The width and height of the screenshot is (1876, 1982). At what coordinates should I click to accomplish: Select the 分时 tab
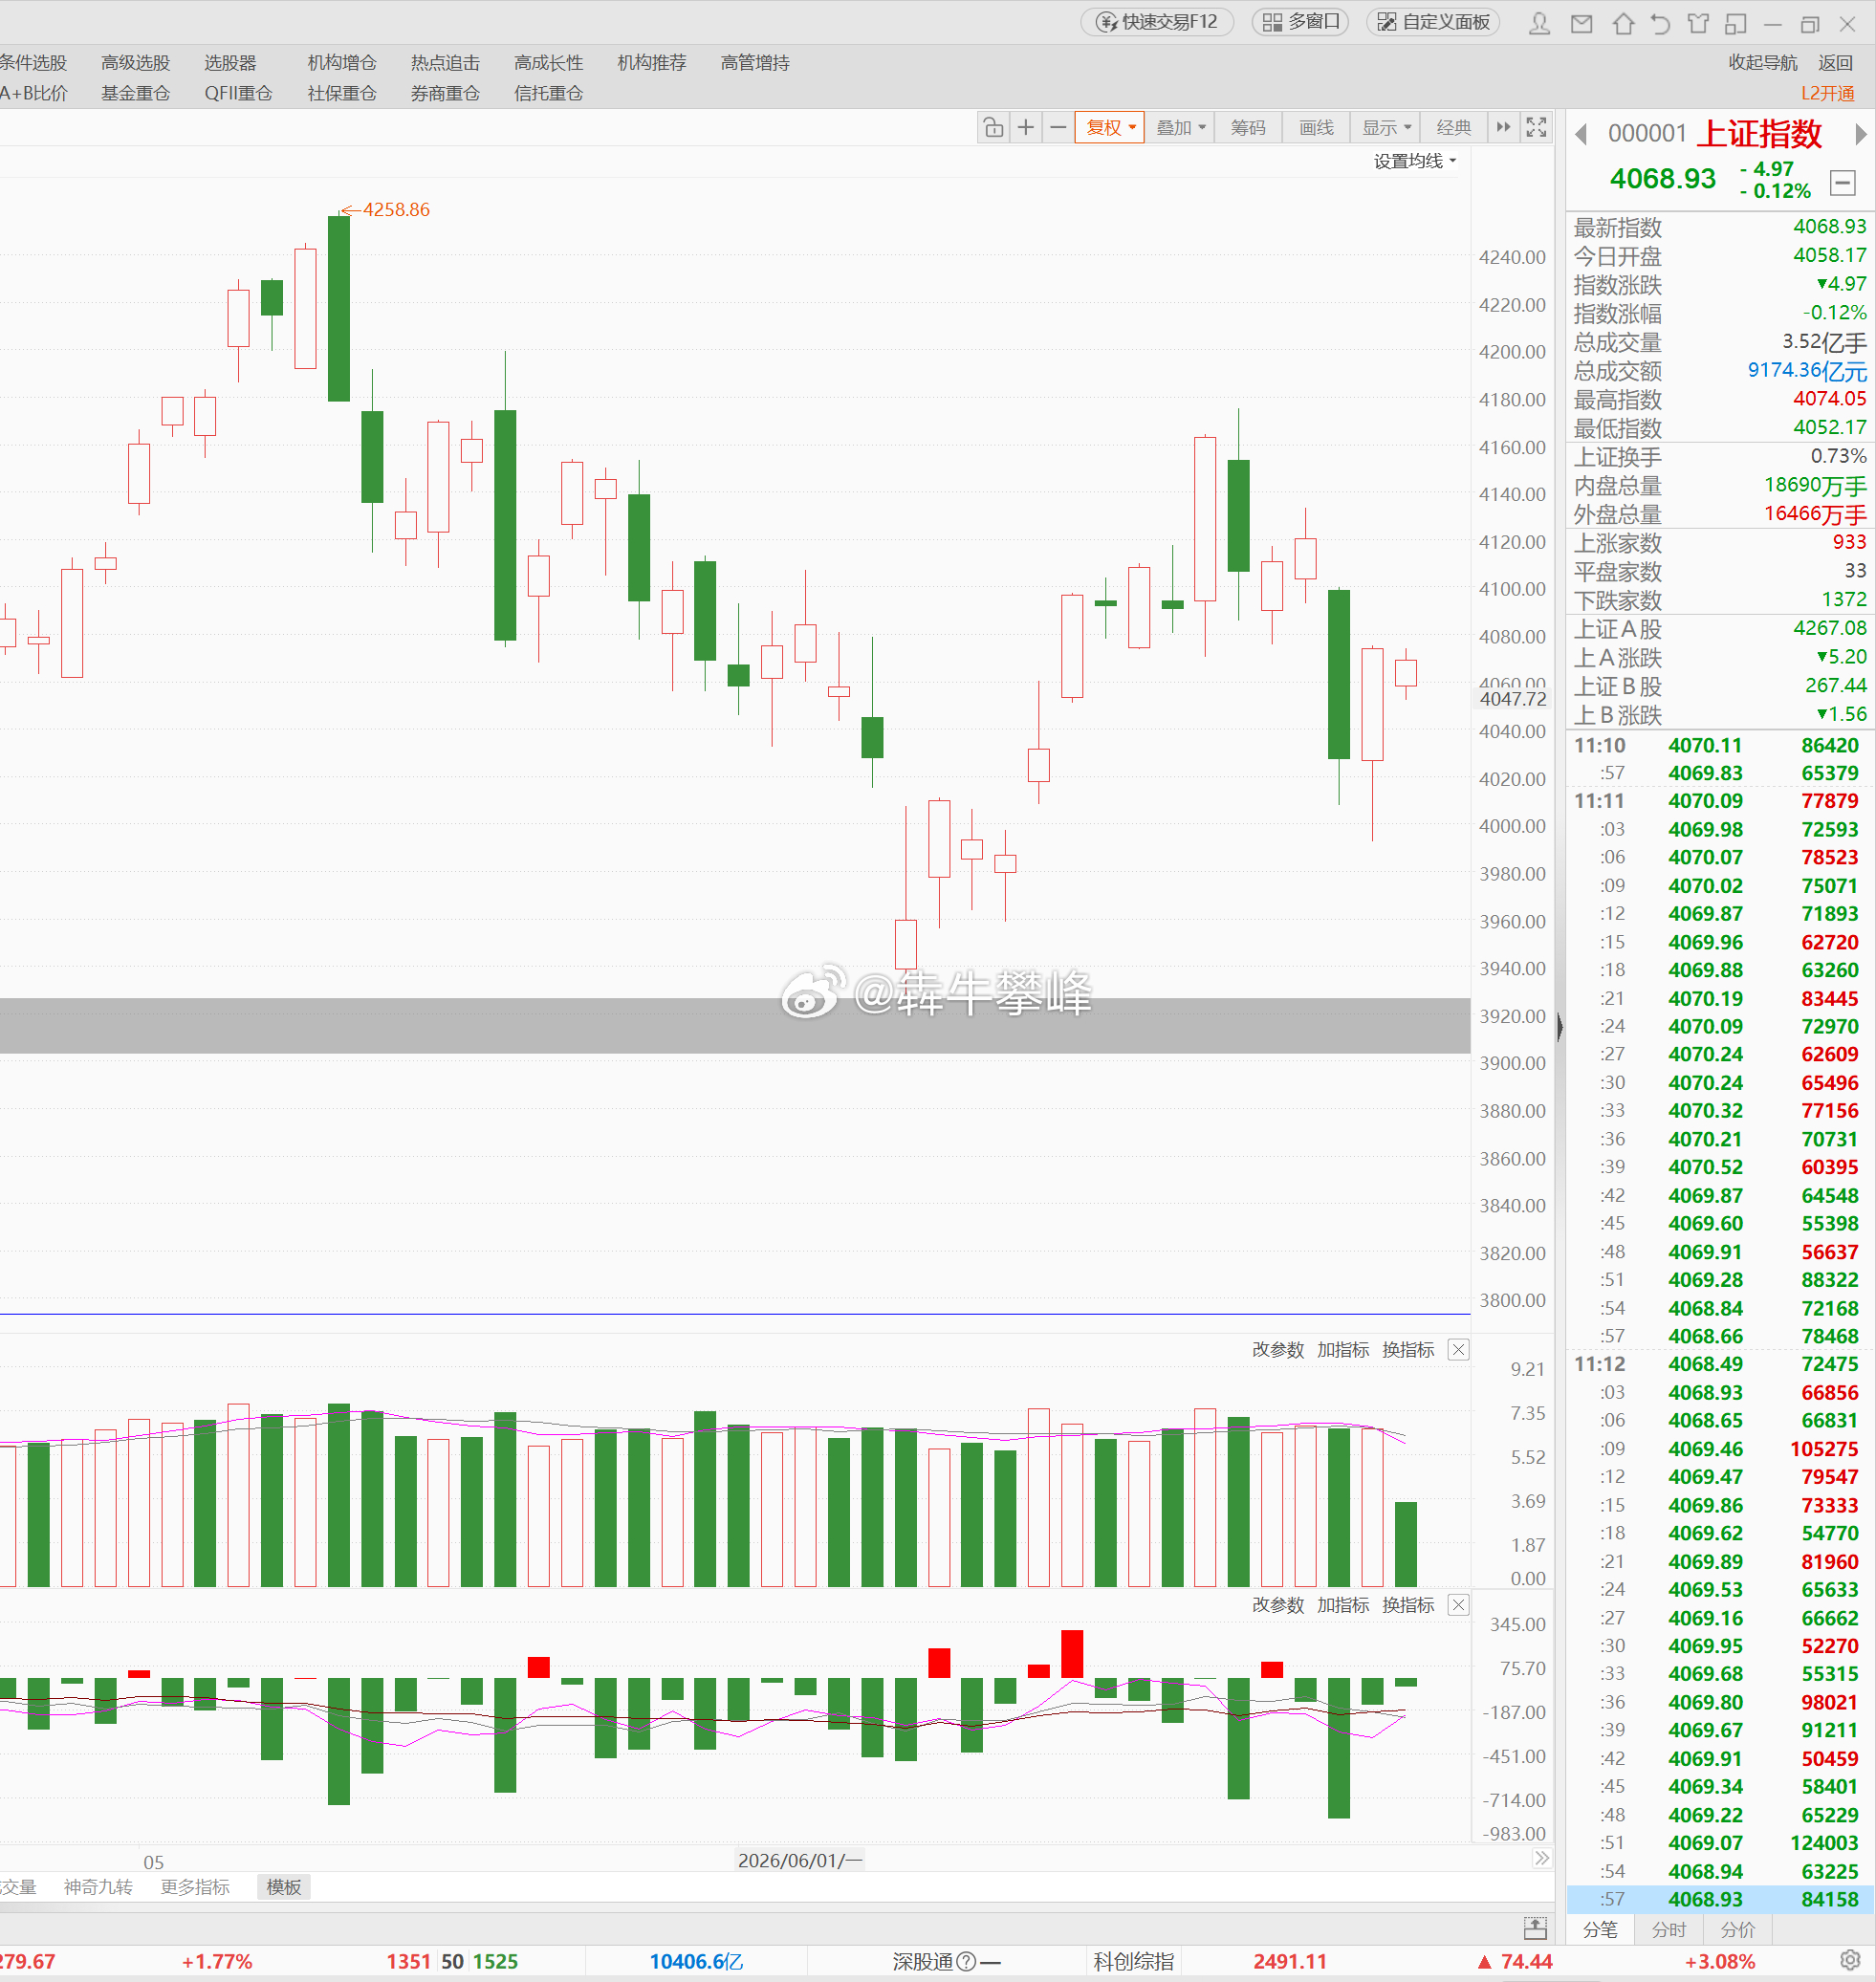click(1669, 1930)
